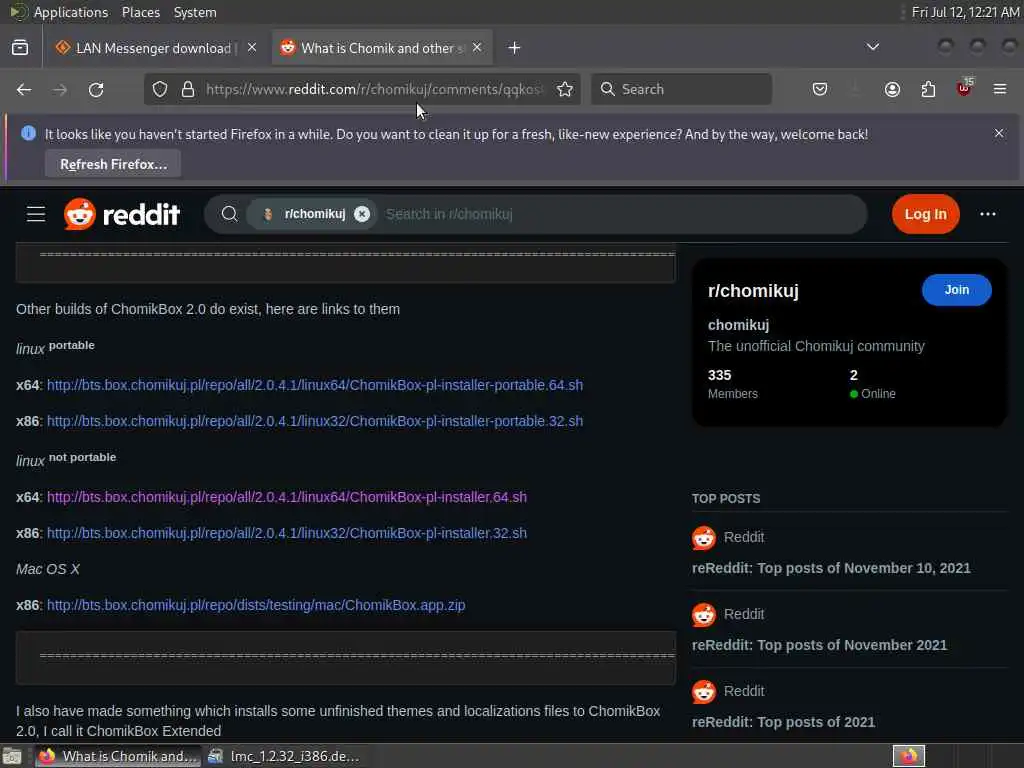The image size is (1024, 768).
Task: Open a new tab with the plus icon
Action: point(514,48)
